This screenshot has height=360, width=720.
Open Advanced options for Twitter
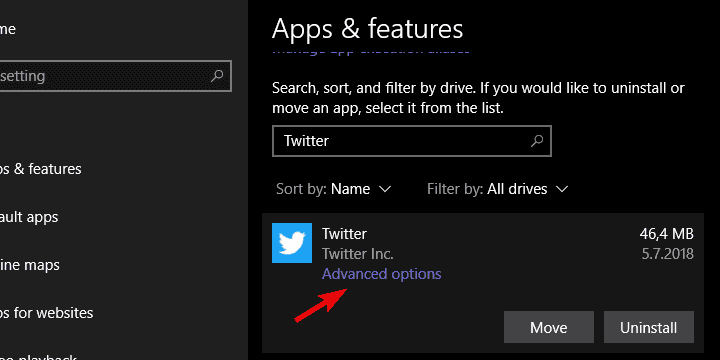click(382, 274)
